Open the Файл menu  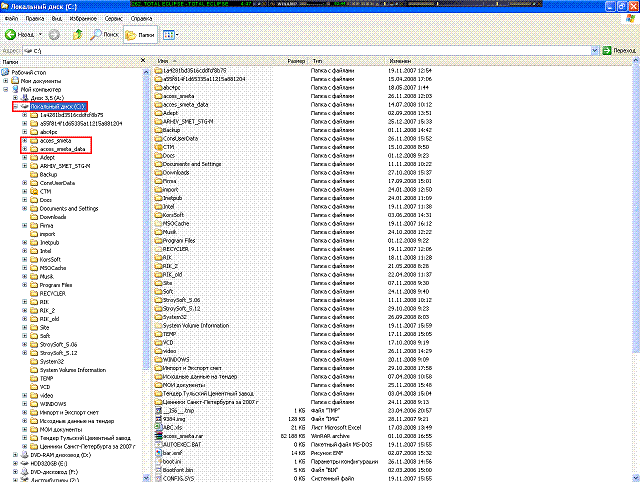pyautogui.click(x=11, y=18)
